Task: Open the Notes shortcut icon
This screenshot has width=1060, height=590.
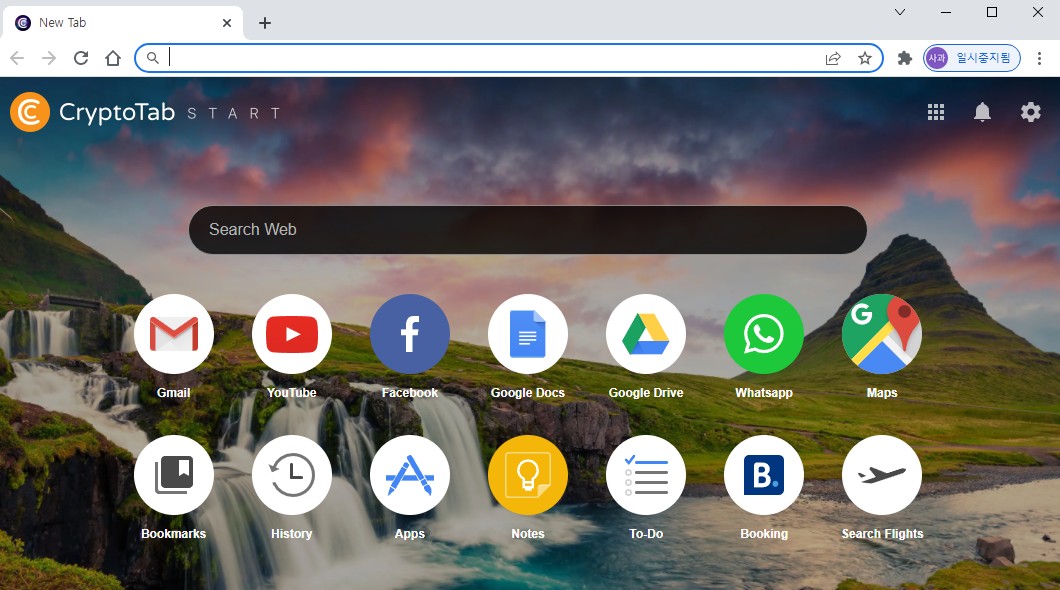Action: coord(528,475)
